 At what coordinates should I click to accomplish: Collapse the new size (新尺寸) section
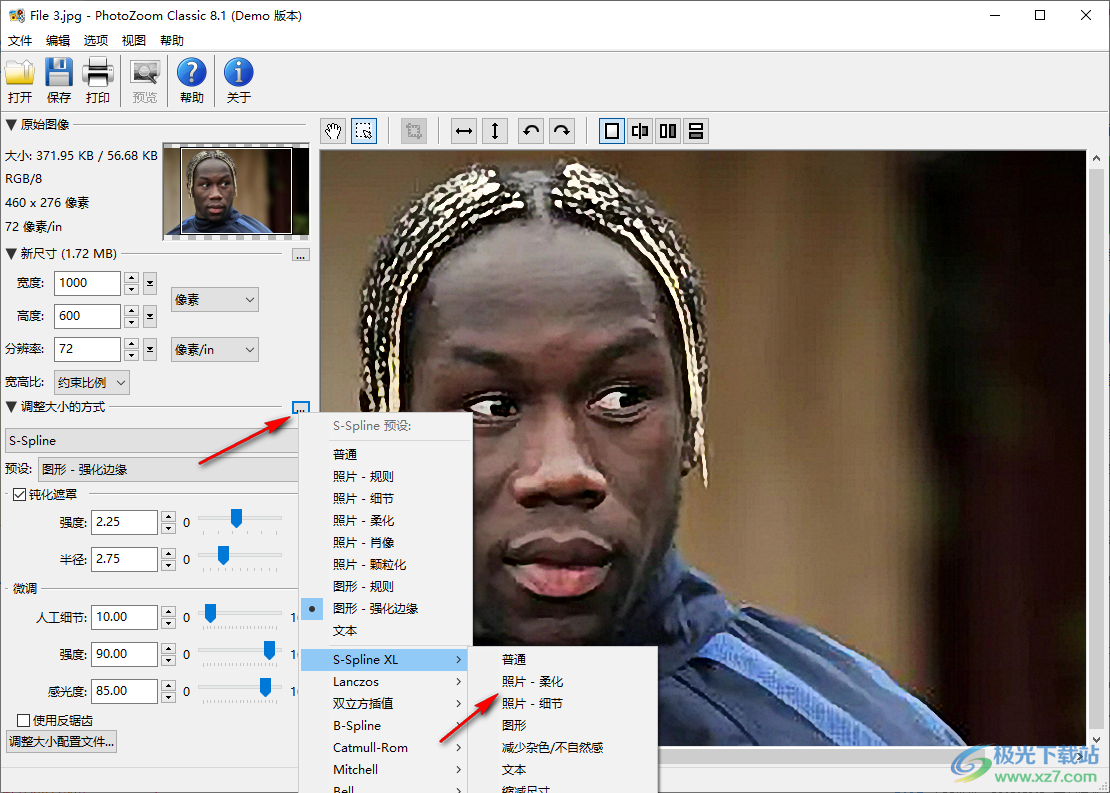click(x=11, y=253)
